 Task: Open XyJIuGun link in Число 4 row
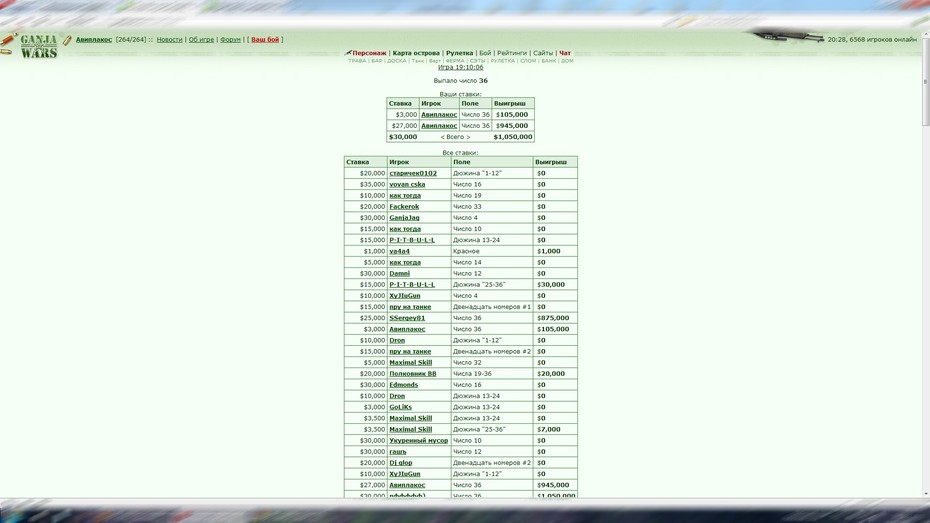tap(405, 296)
